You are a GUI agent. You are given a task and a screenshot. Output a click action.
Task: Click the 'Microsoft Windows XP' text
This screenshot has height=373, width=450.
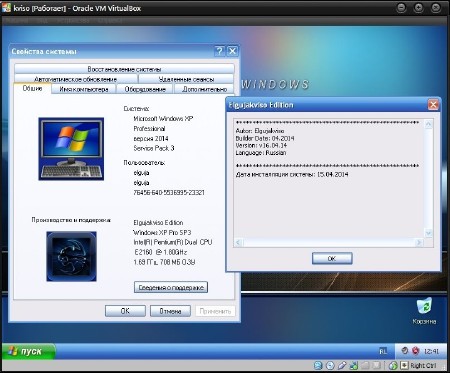pyautogui.click(x=163, y=119)
